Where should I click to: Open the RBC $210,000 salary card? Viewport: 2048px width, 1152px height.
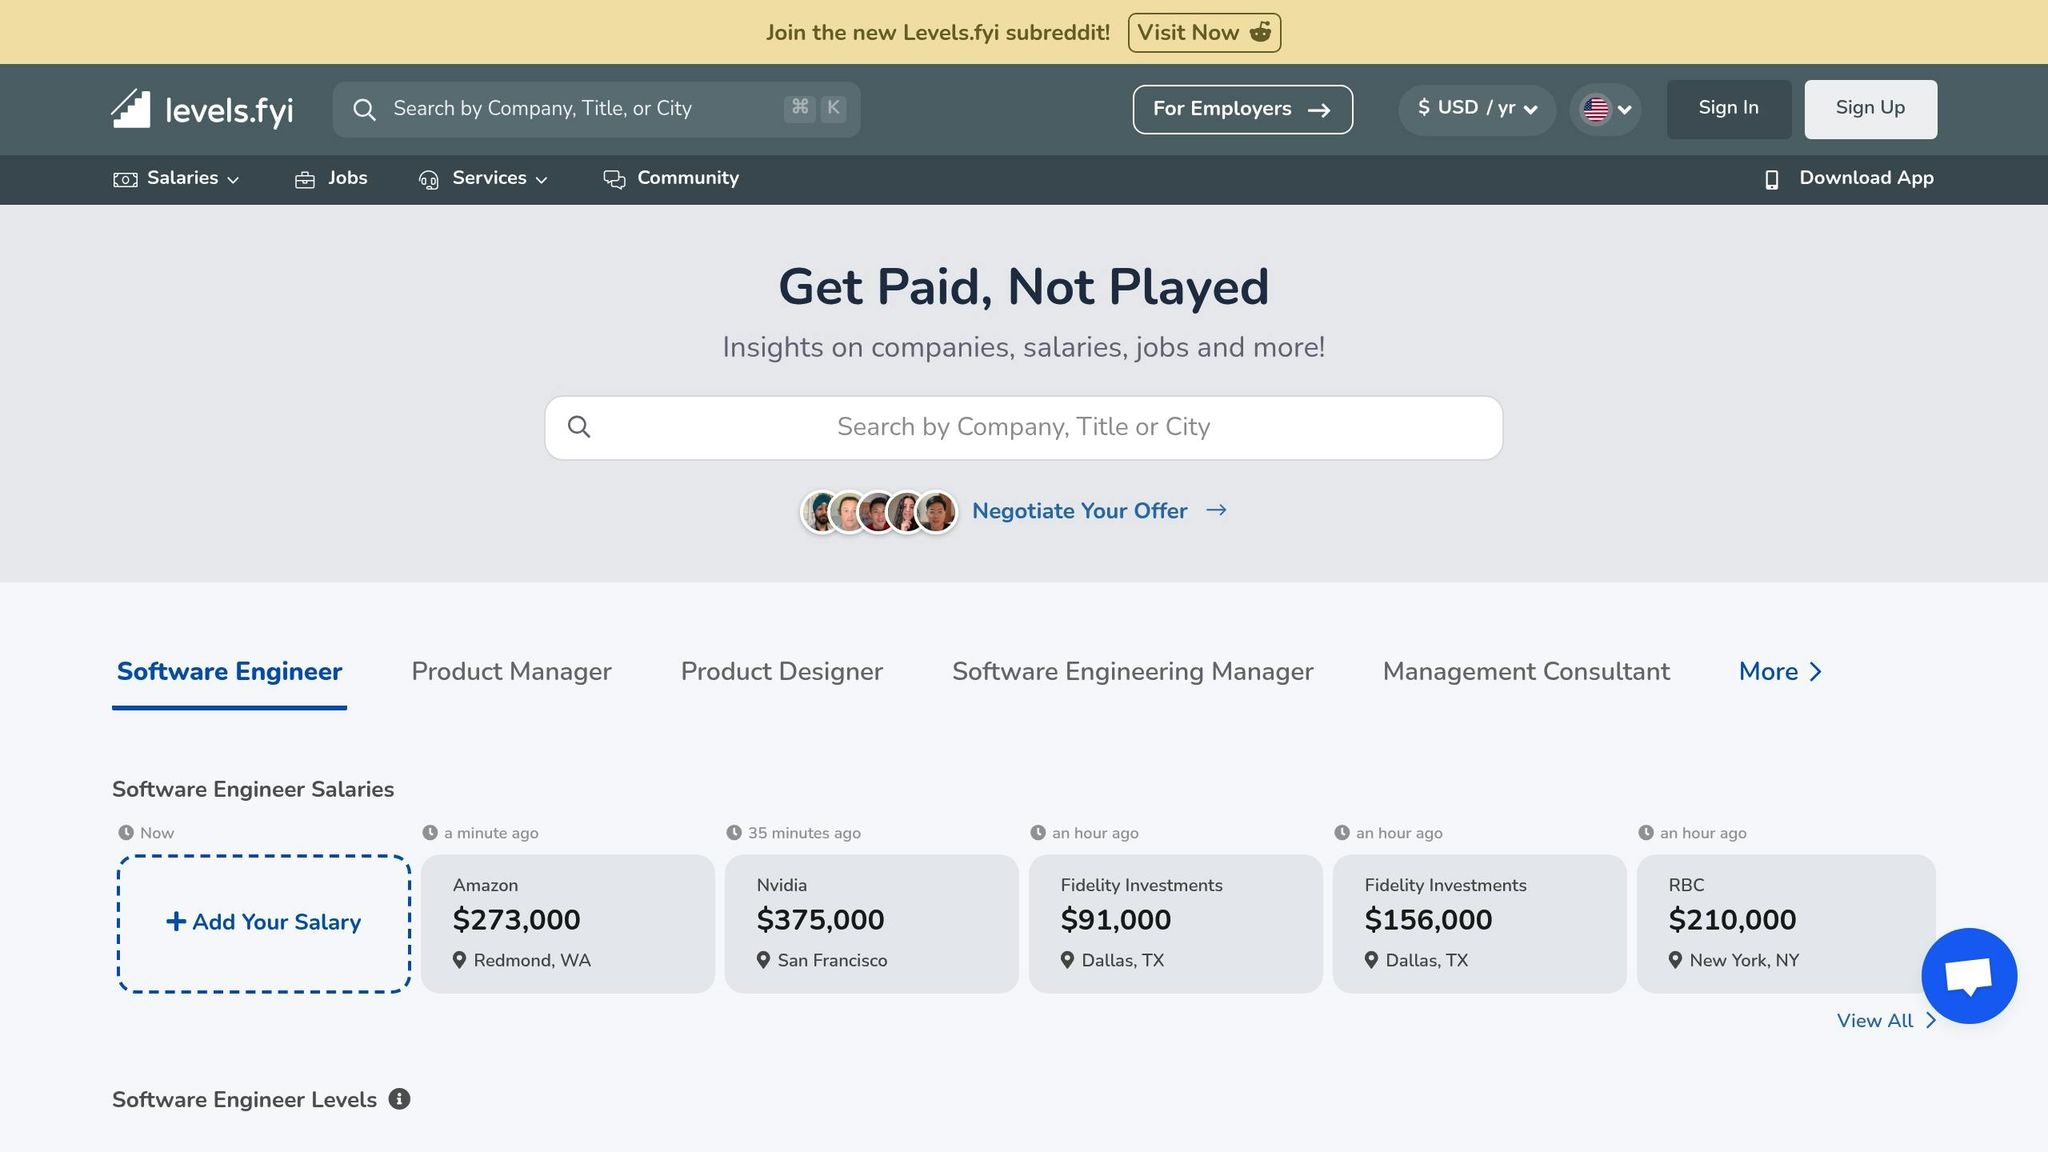click(1786, 923)
